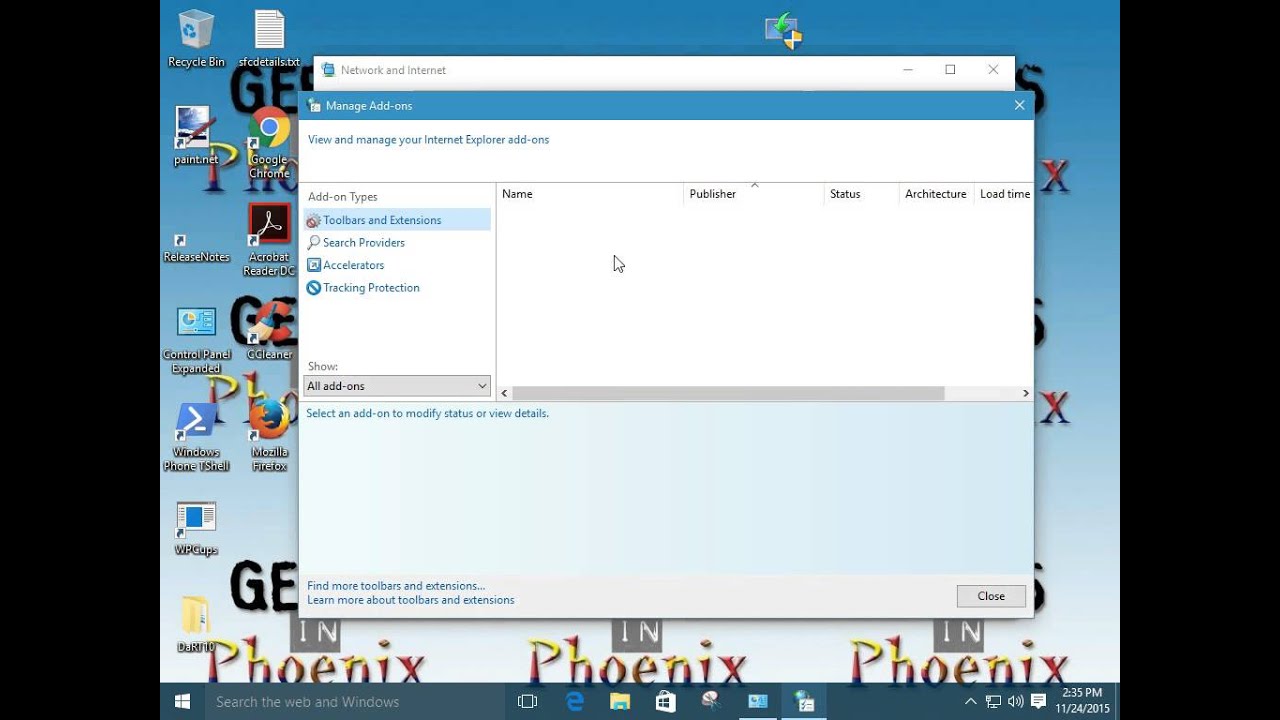This screenshot has width=1280, height=720.
Task: Minimize the Network and Internet window
Action: click(908, 70)
